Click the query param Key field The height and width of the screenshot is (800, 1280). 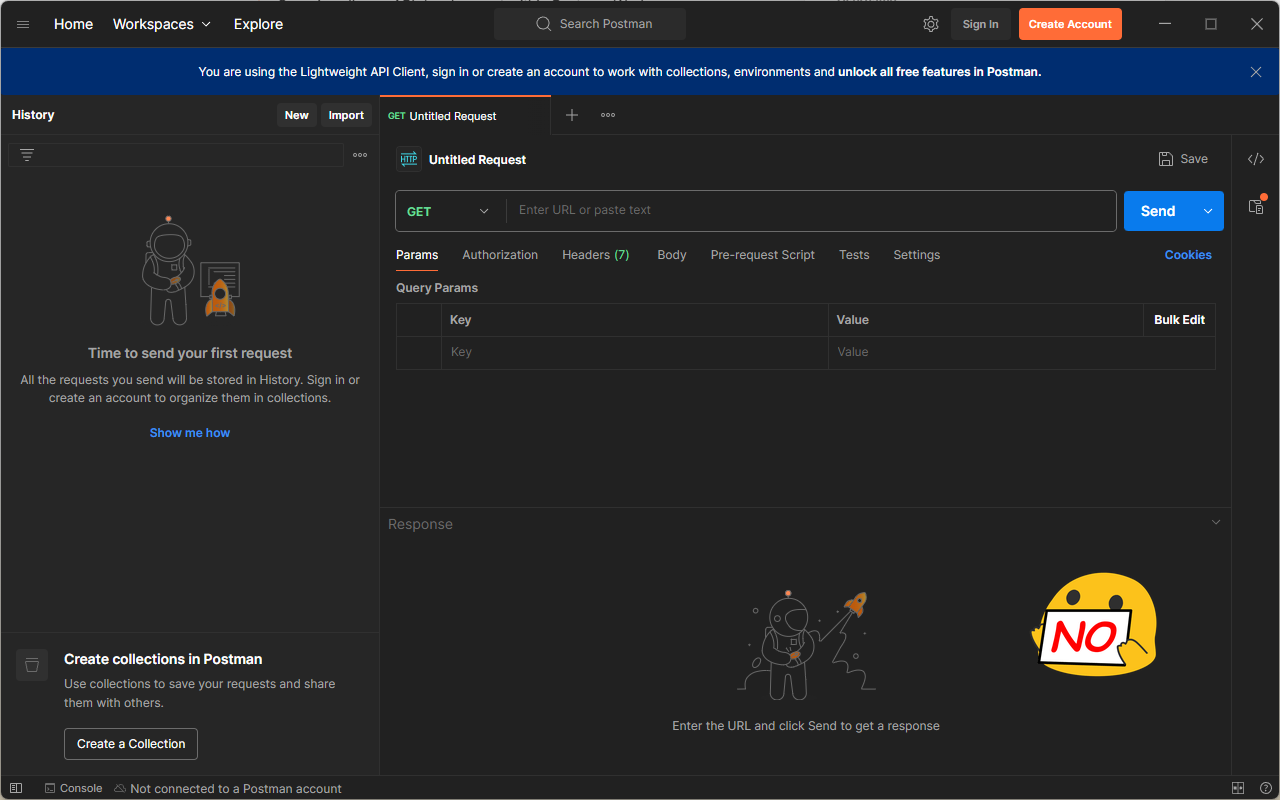tap(635, 352)
